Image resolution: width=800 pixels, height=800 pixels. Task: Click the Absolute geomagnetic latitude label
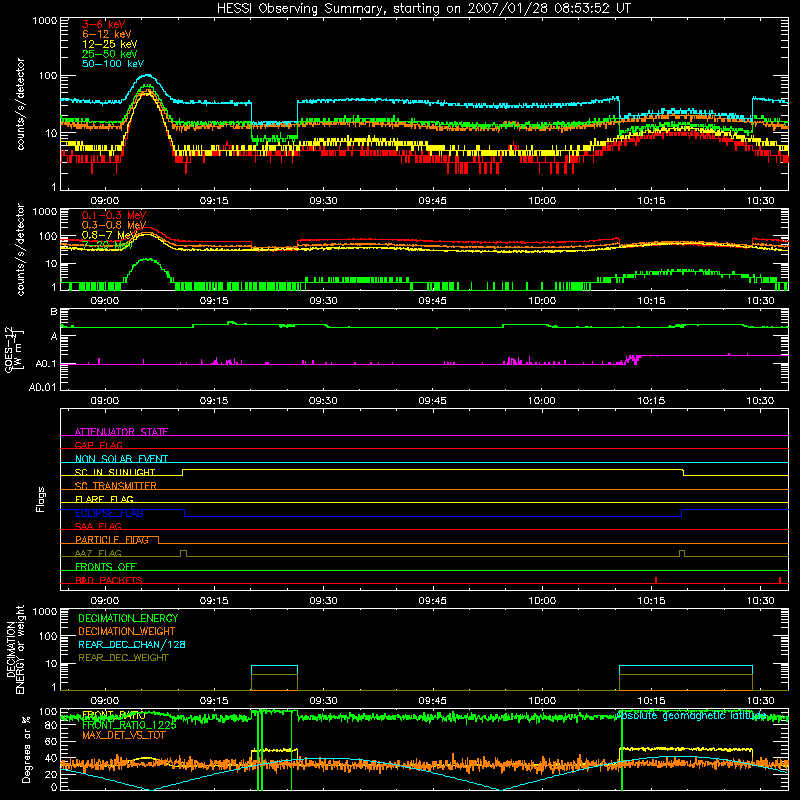[x=691, y=715]
